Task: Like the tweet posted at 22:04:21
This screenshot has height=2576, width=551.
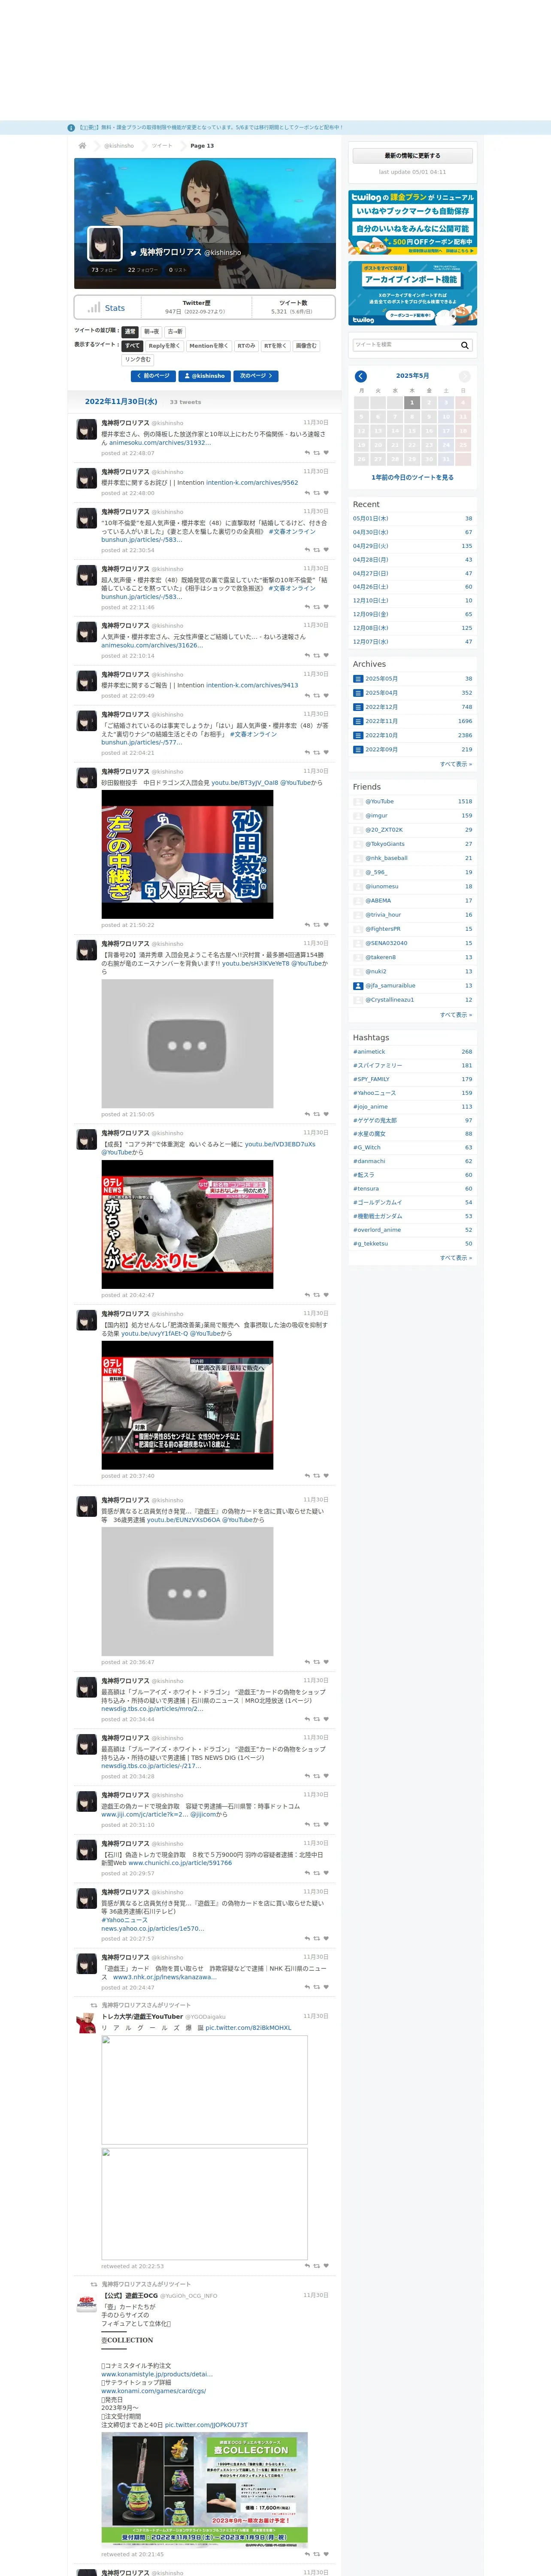Action: pyautogui.click(x=326, y=753)
